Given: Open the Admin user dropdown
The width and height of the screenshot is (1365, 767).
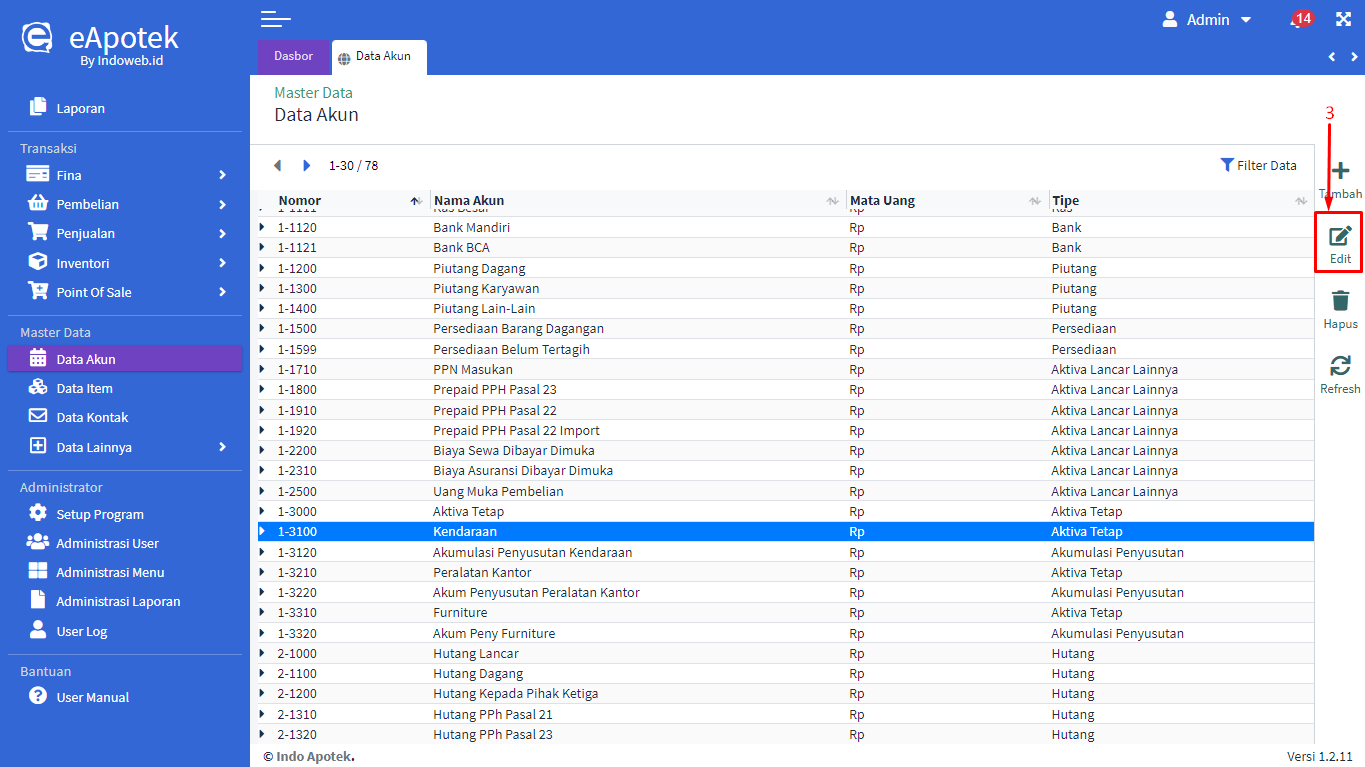Looking at the screenshot, I should pos(1207,20).
